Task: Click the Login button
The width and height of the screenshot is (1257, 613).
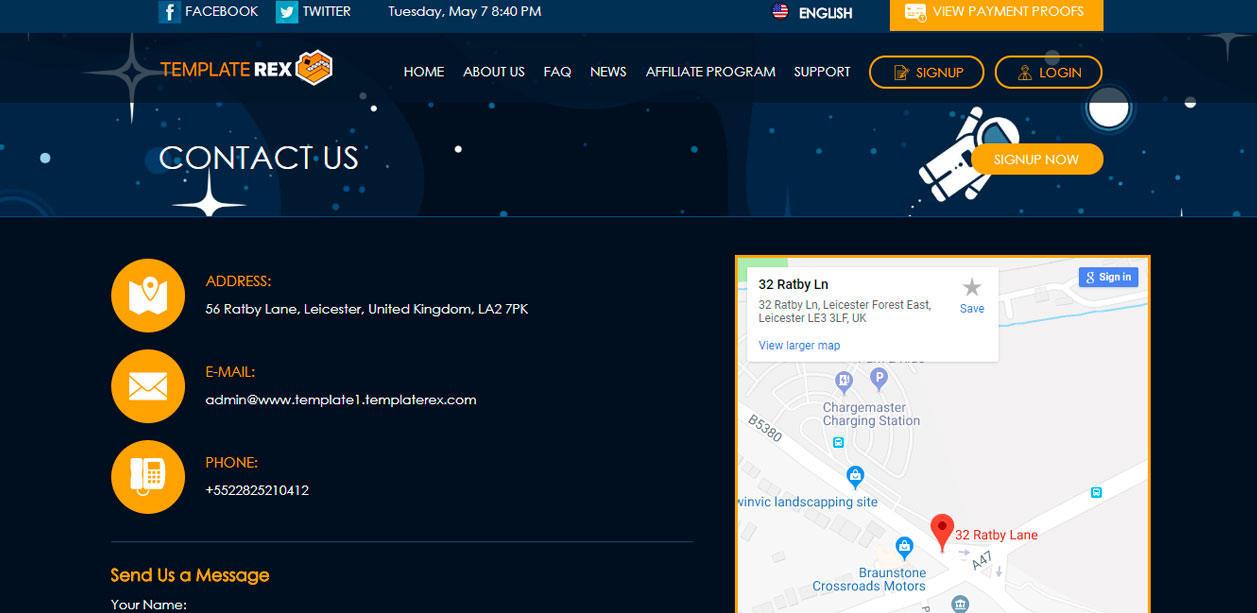Action: coord(1049,72)
